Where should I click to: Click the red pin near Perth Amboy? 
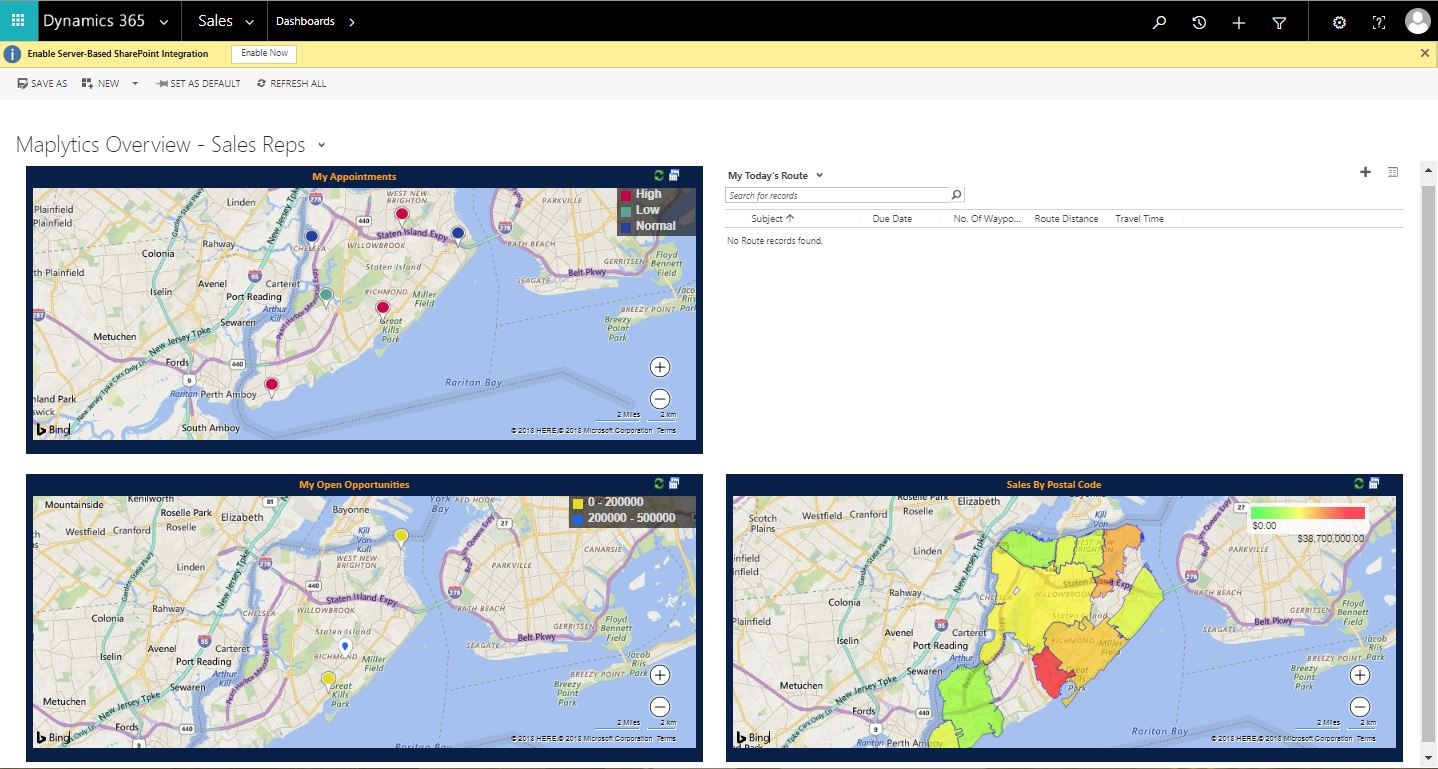click(271, 386)
